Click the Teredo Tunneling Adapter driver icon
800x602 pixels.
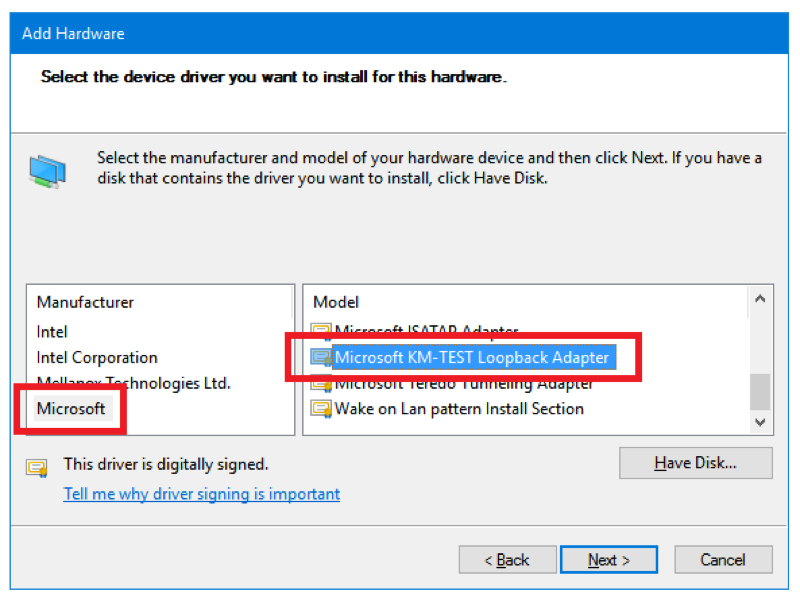pos(321,383)
